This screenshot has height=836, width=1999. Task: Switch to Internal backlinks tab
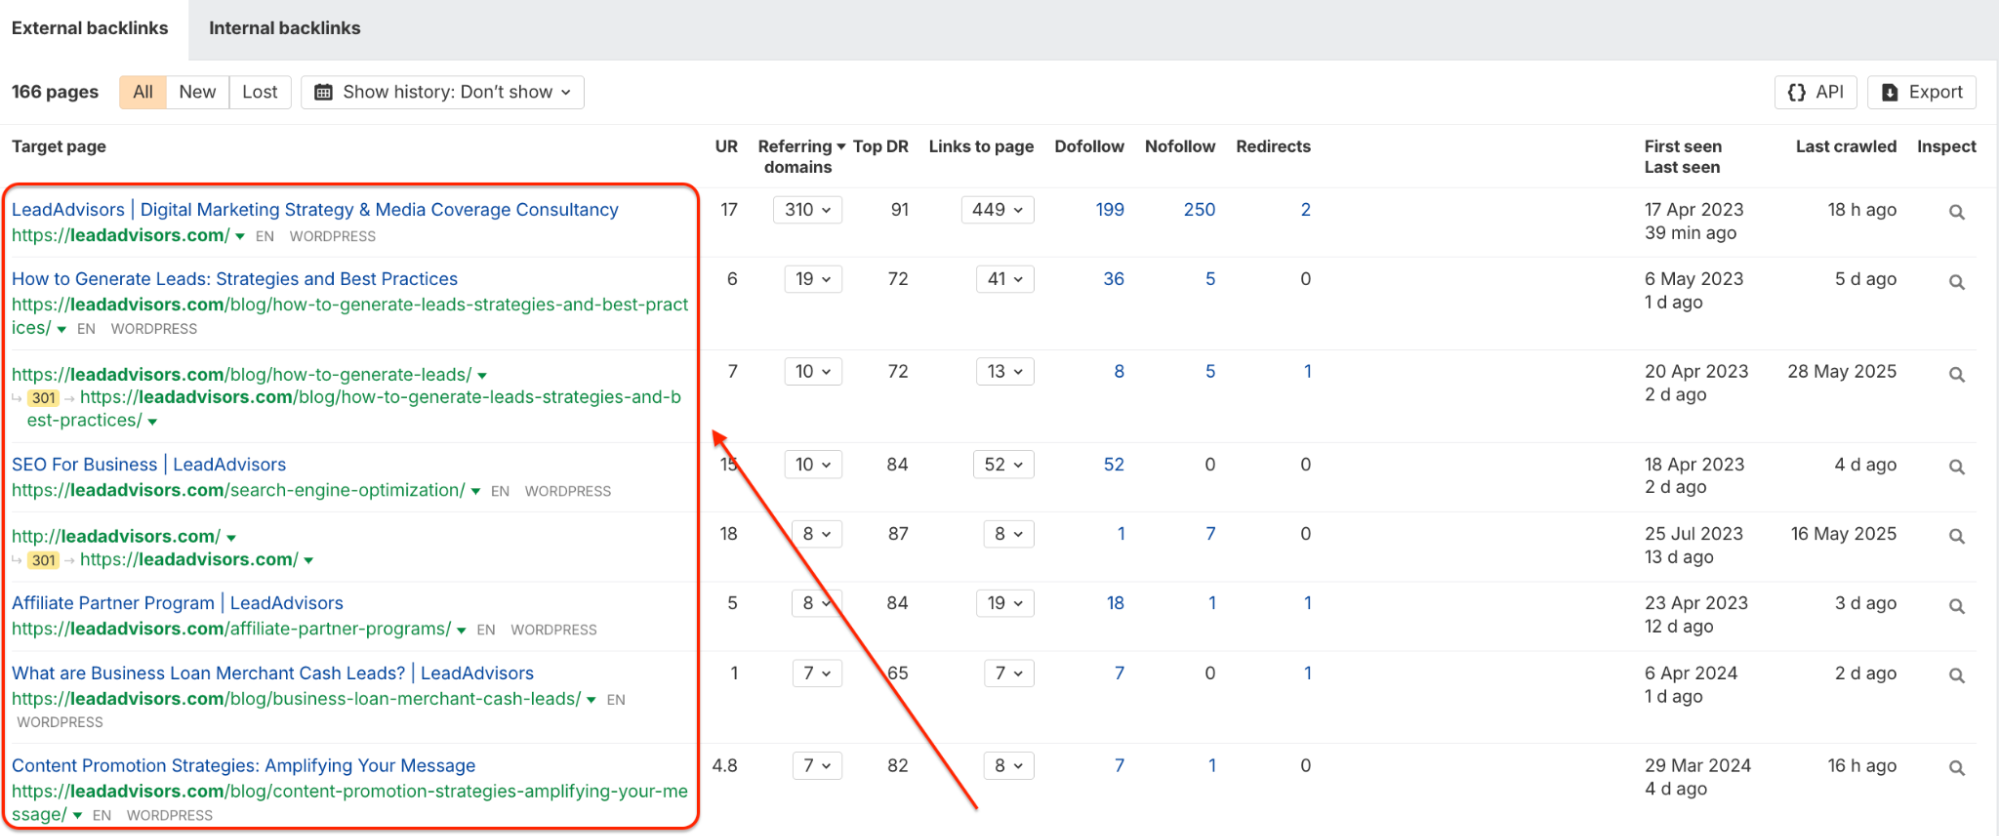point(284,28)
